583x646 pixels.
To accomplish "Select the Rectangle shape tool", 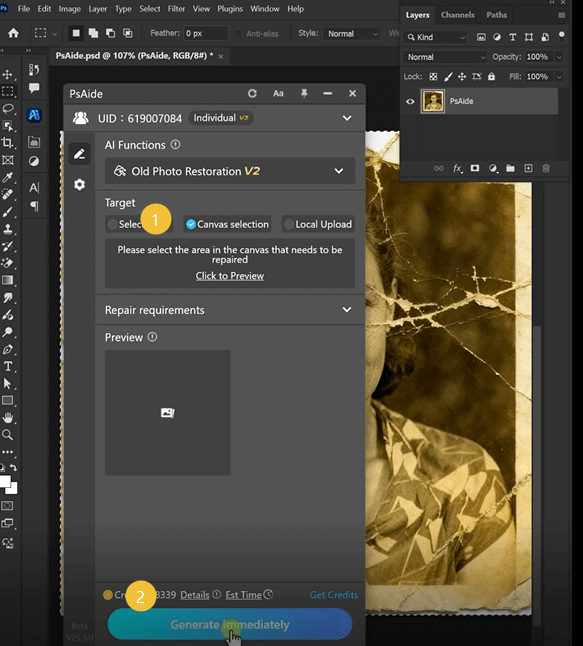I will click(x=7, y=400).
